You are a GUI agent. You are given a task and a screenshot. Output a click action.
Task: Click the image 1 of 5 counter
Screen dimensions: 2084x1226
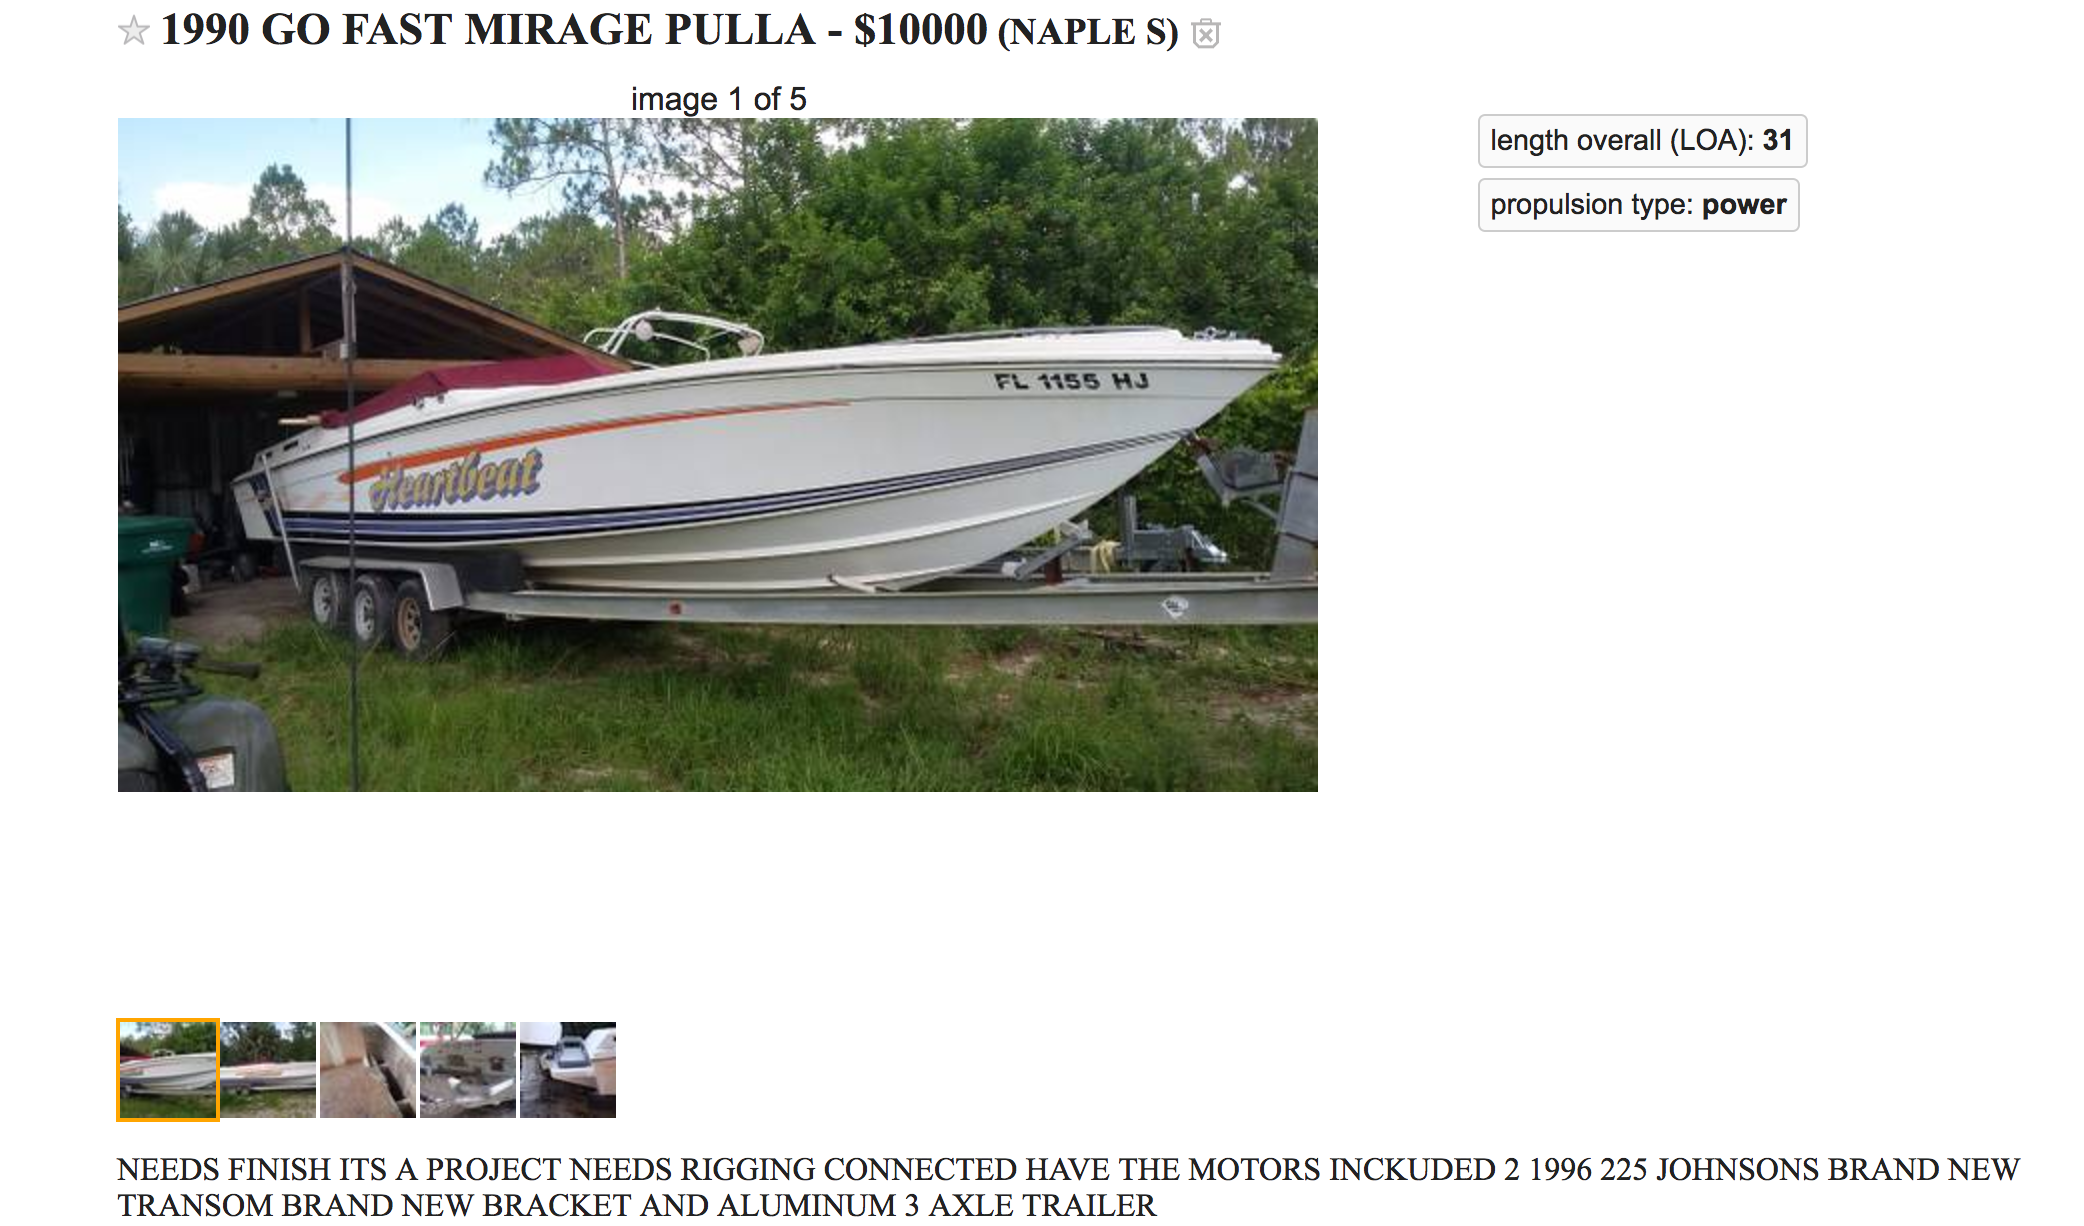718,99
